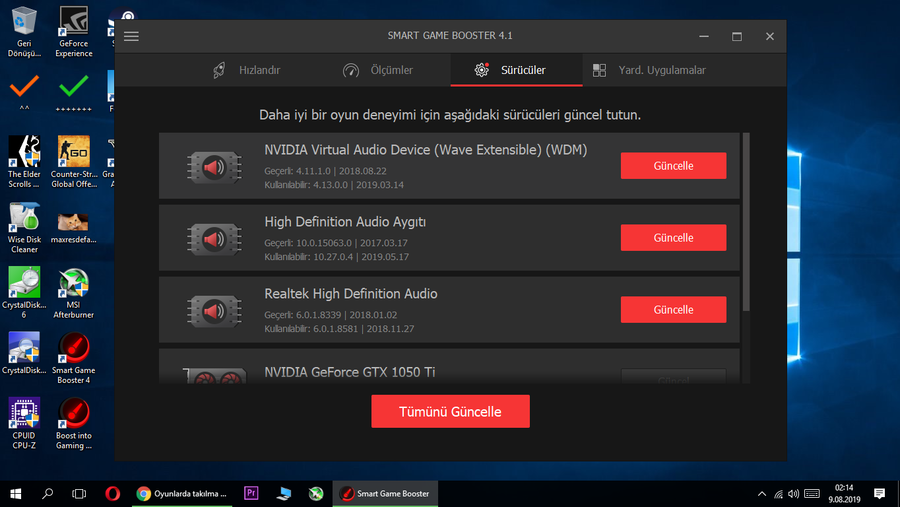The width and height of the screenshot is (900, 507).
Task: Select The Elder Scrolls desktop shortcut
Action: (24, 162)
